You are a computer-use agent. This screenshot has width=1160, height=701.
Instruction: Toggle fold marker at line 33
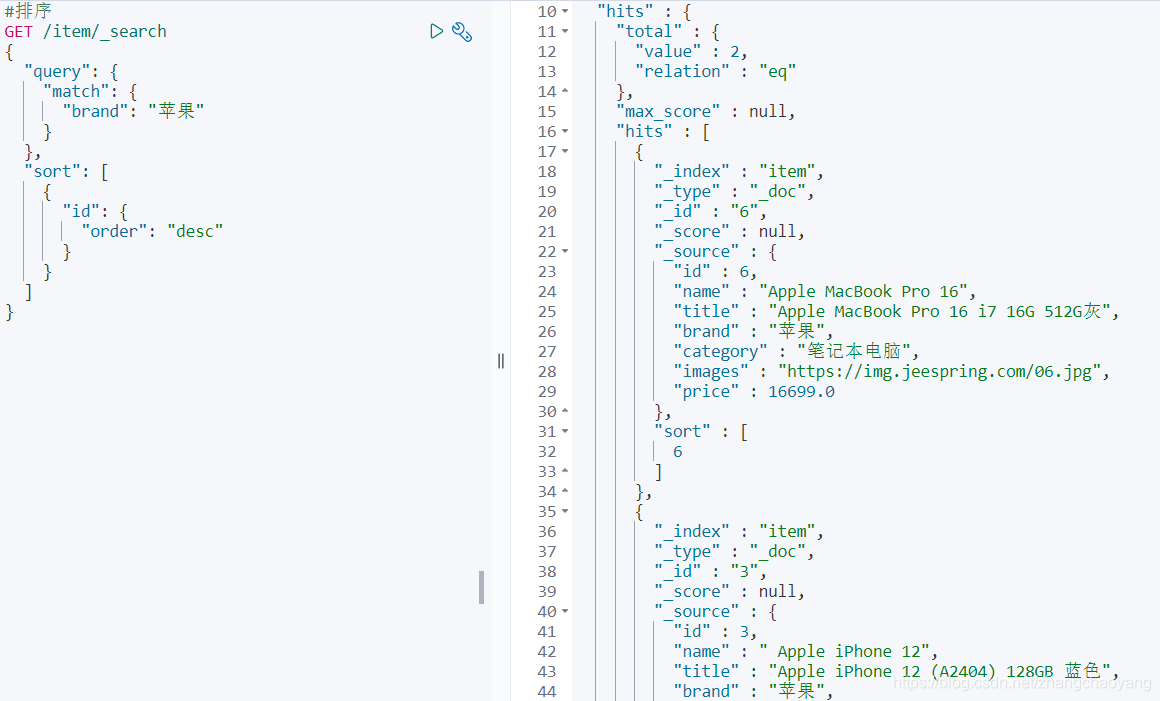click(x=565, y=471)
